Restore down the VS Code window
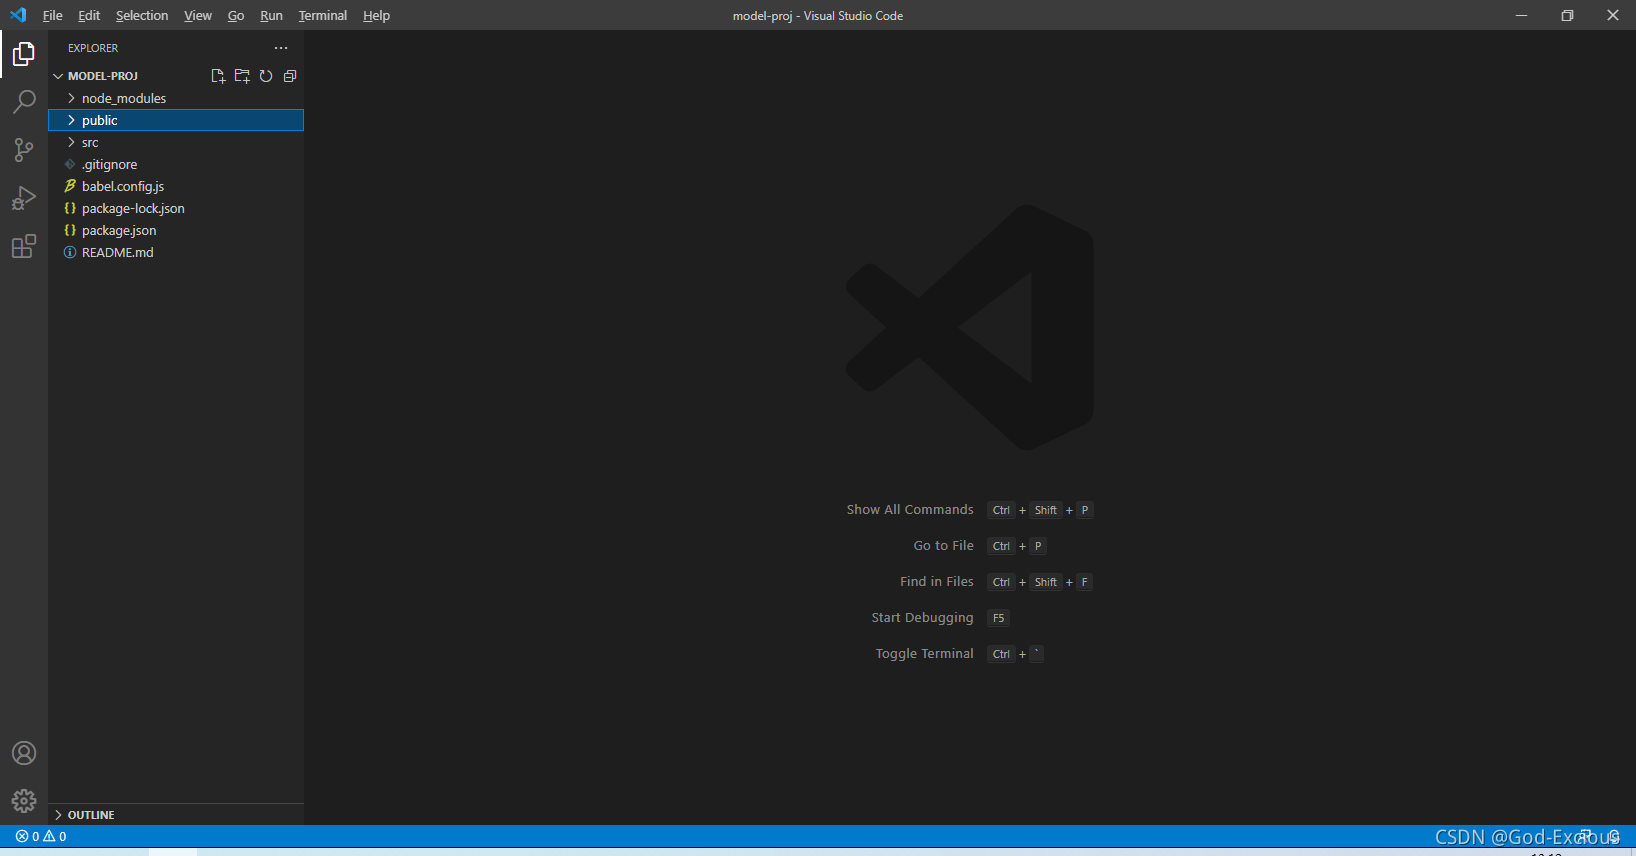This screenshot has height=856, width=1636. (1567, 15)
